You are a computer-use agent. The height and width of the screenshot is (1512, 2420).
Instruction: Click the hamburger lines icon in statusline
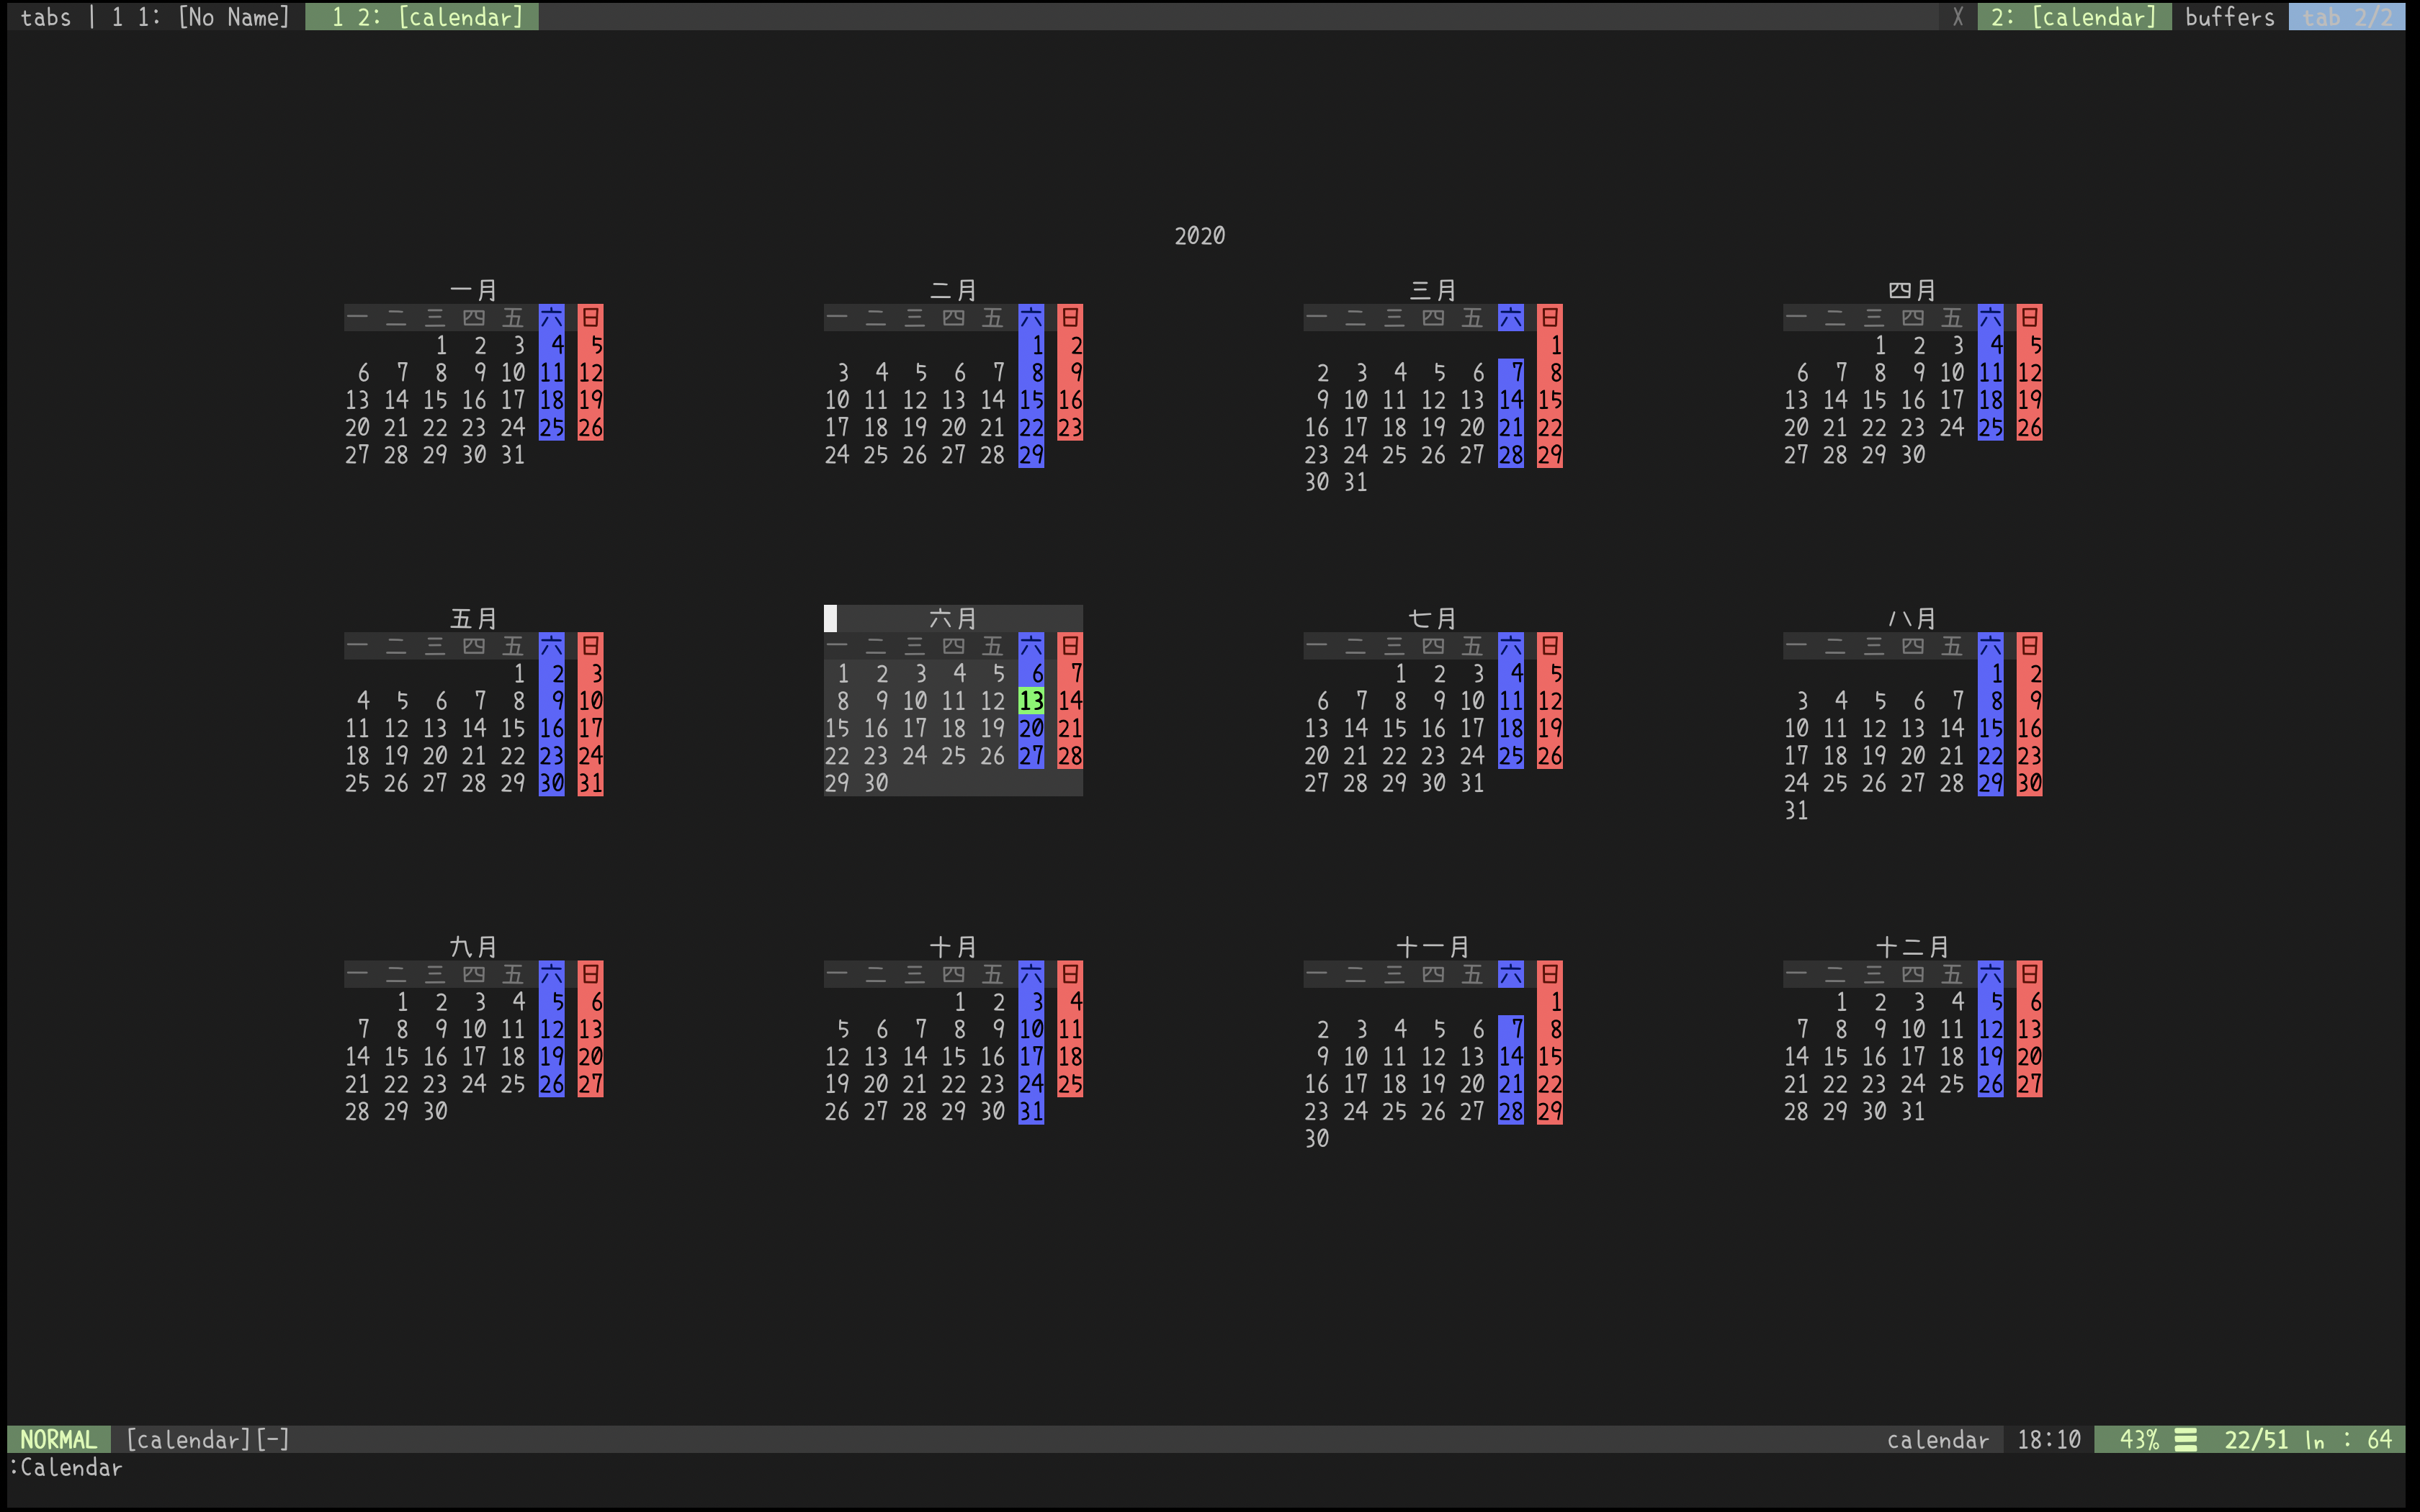tap(2186, 1439)
